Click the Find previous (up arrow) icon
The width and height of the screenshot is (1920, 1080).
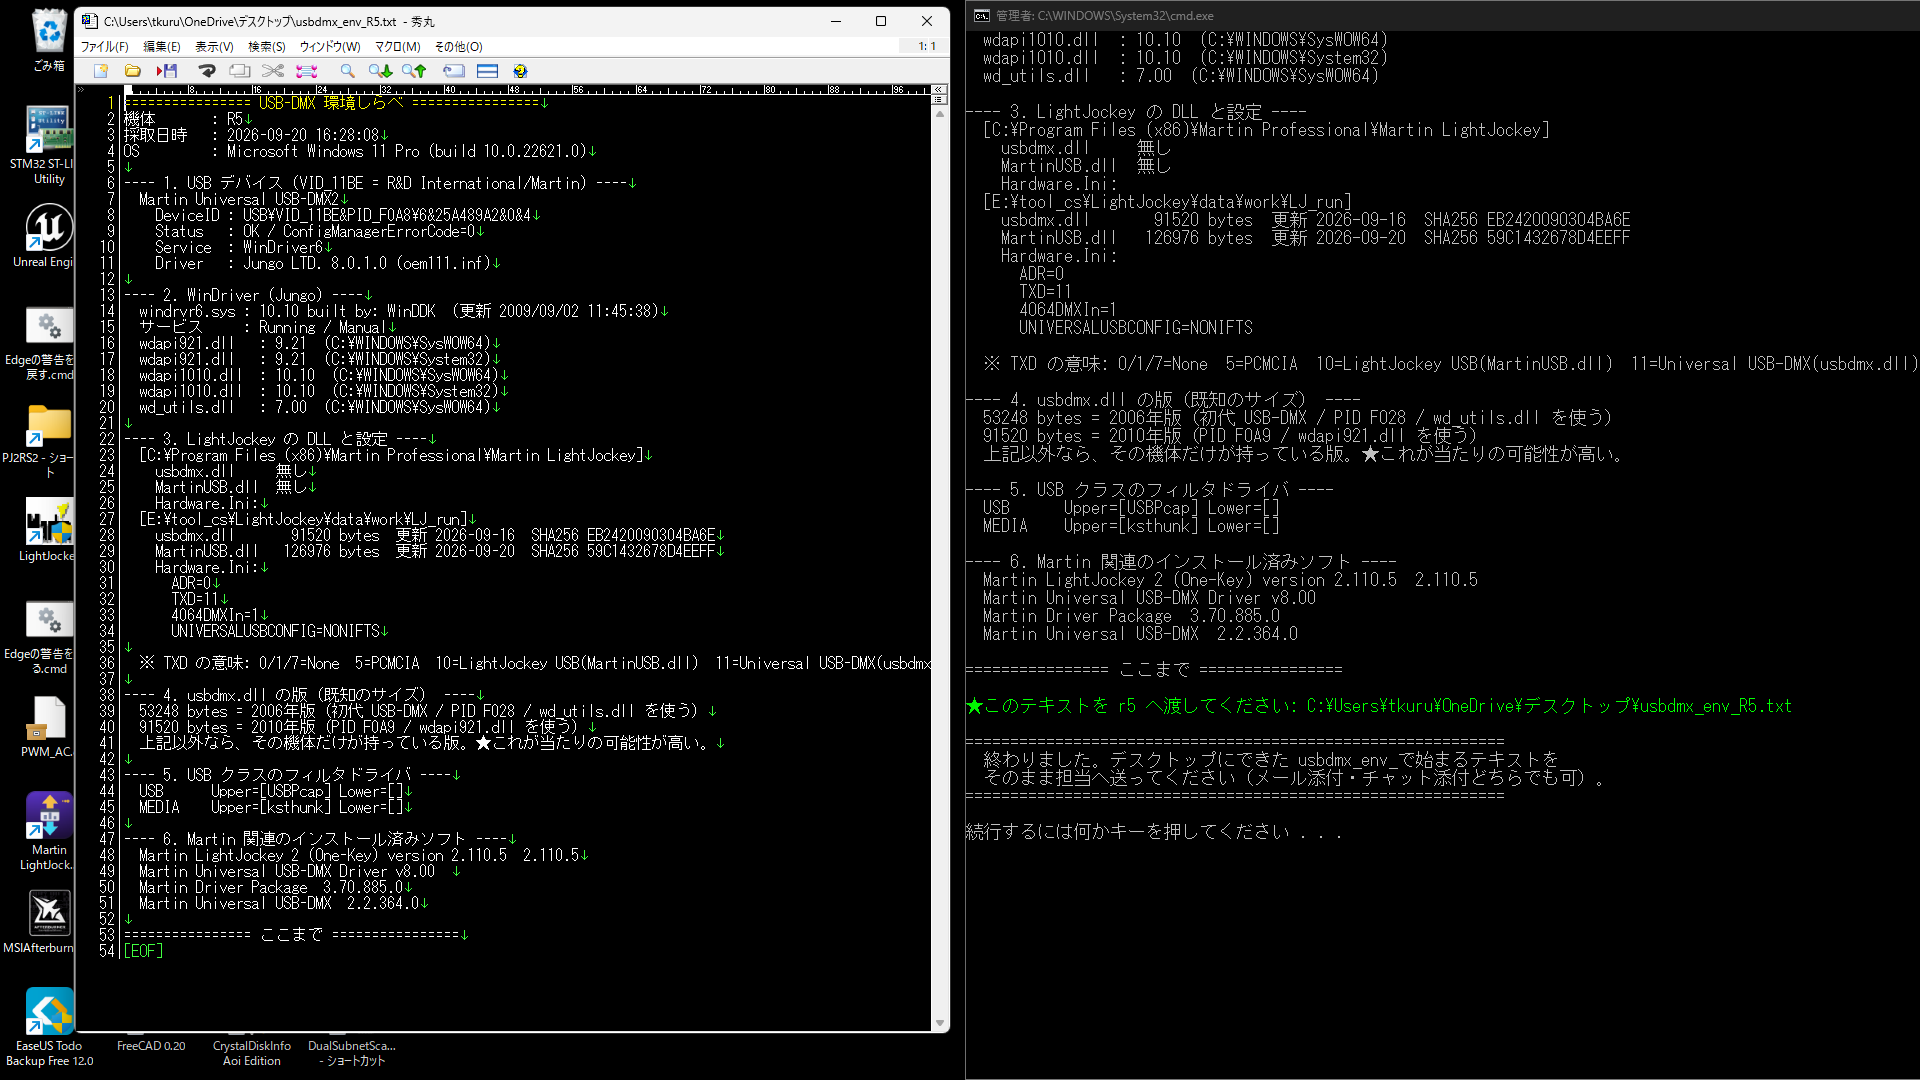(x=414, y=71)
